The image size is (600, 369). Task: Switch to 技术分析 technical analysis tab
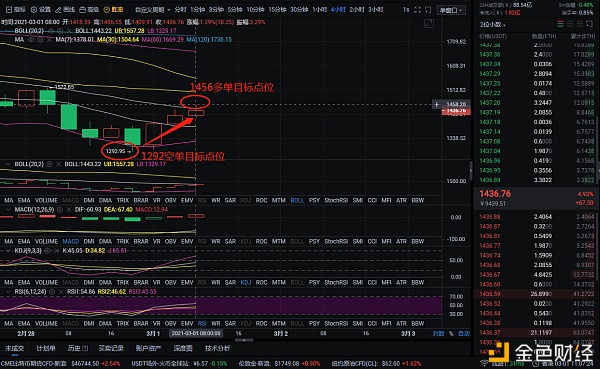point(217,348)
